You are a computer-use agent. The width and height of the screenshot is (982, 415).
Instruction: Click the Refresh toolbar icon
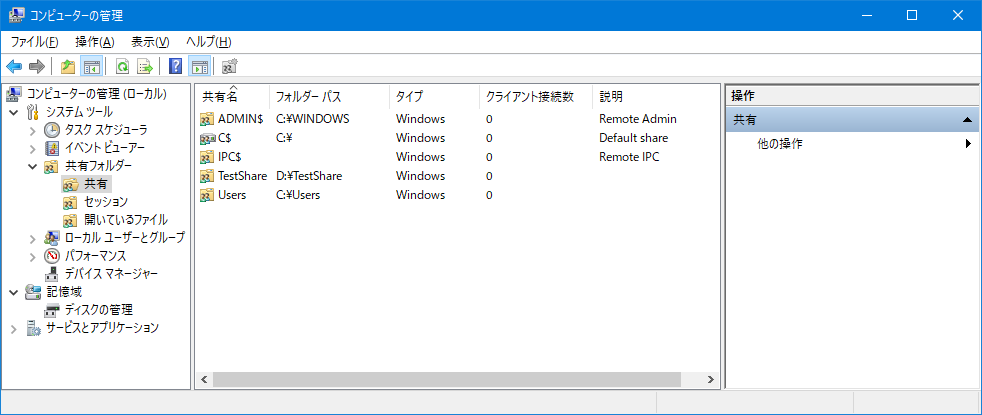point(122,67)
